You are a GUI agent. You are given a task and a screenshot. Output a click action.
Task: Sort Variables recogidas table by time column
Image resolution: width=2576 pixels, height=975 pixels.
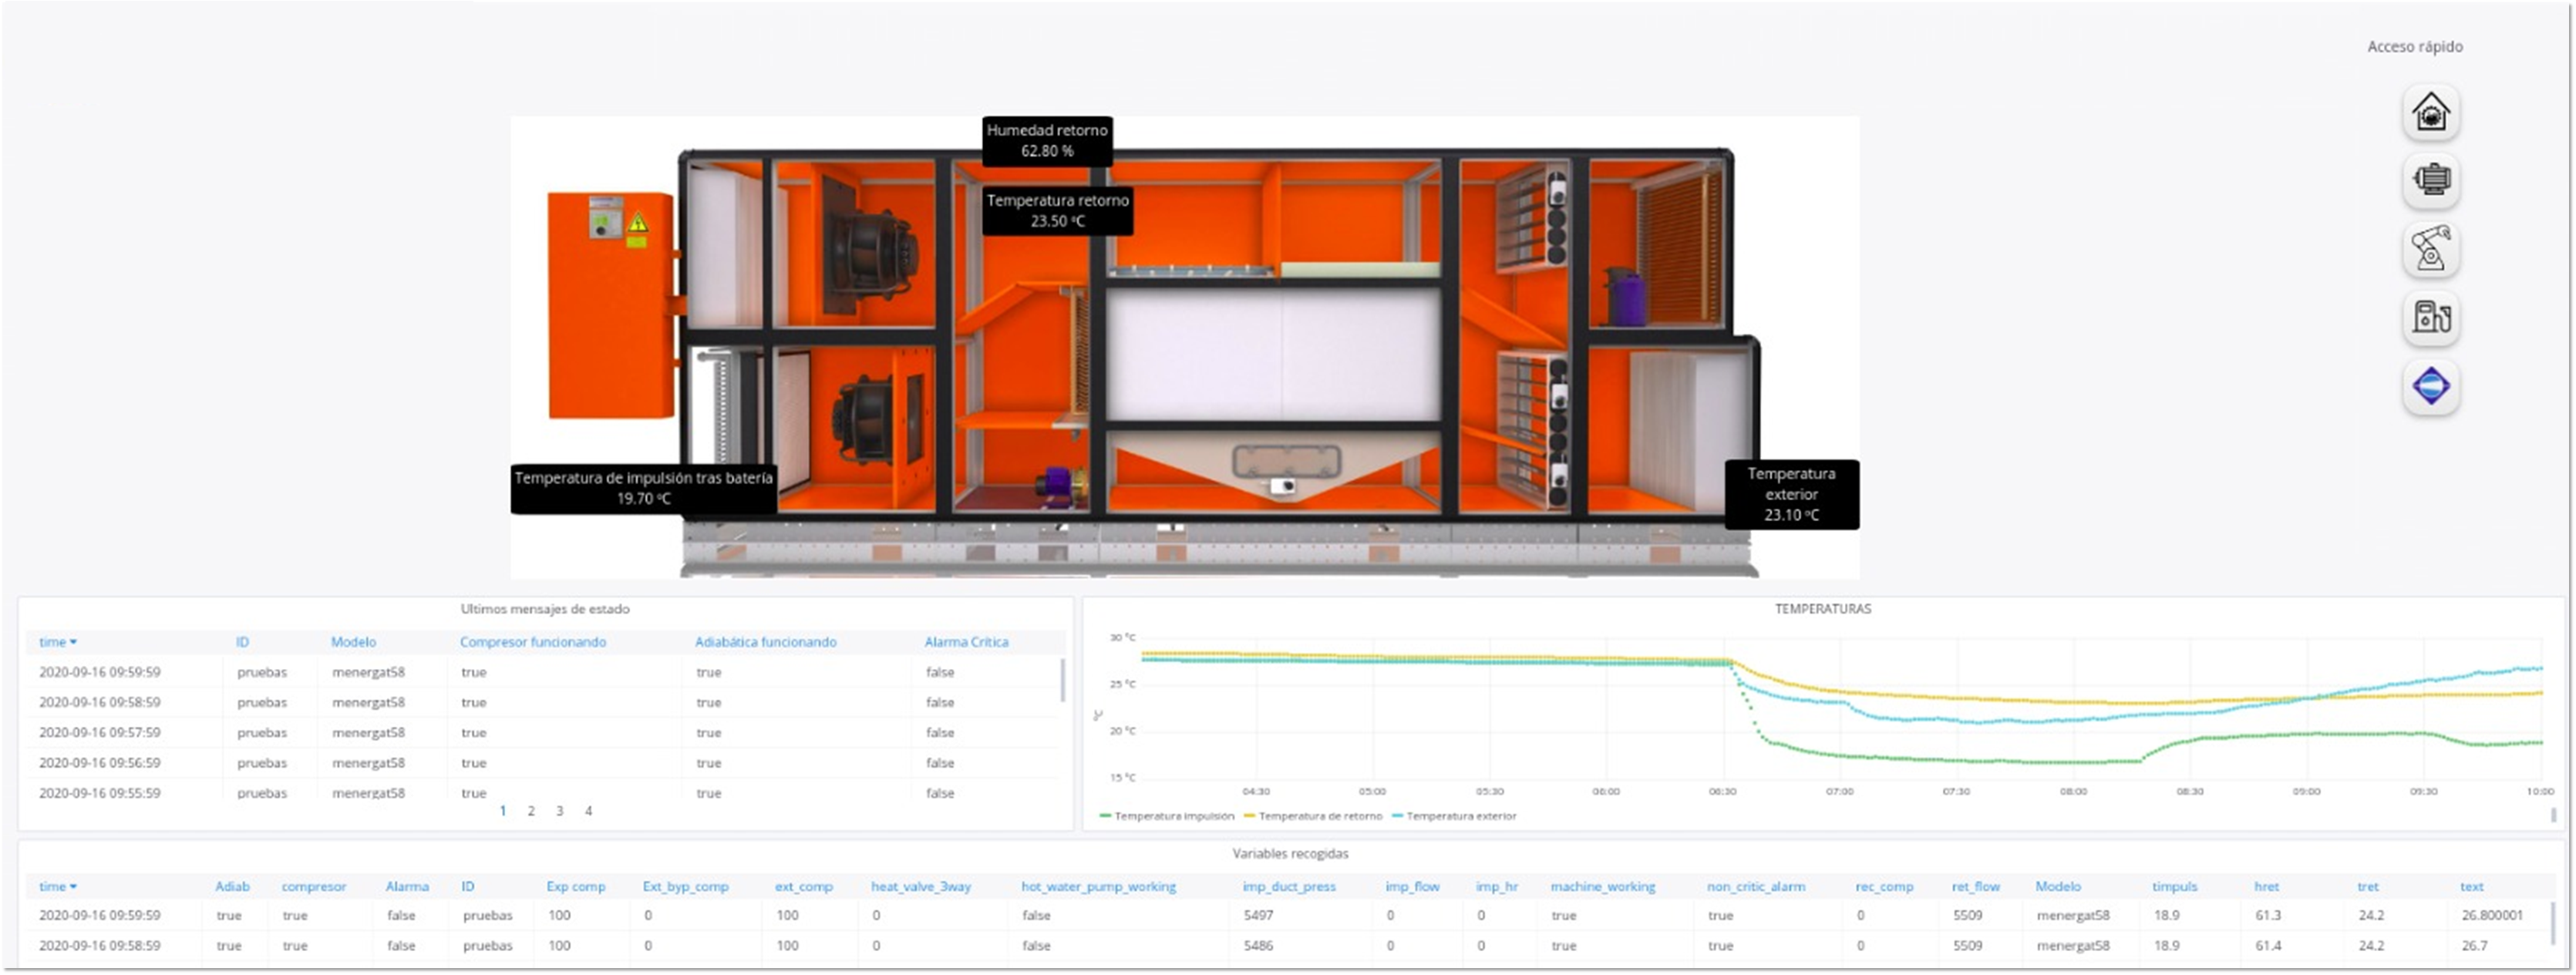tap(57, 887)
